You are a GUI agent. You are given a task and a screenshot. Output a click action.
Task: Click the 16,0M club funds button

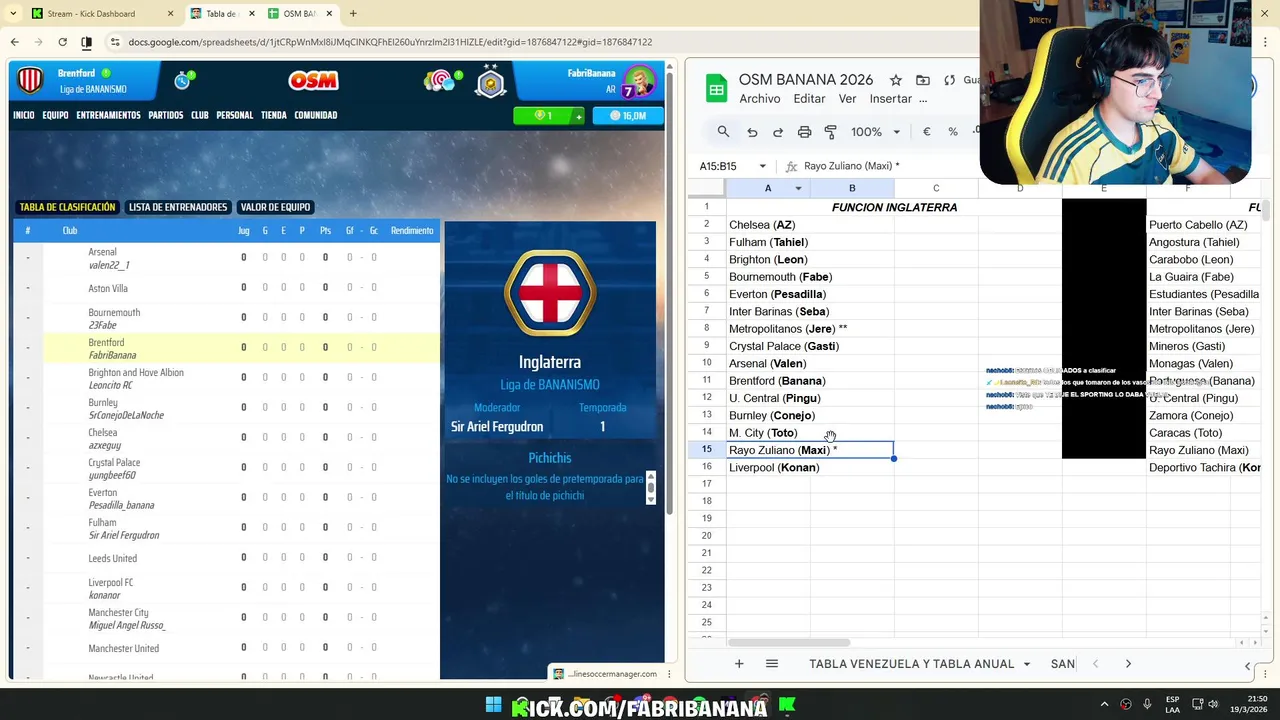pyautogui.click(x=628, y=116)
